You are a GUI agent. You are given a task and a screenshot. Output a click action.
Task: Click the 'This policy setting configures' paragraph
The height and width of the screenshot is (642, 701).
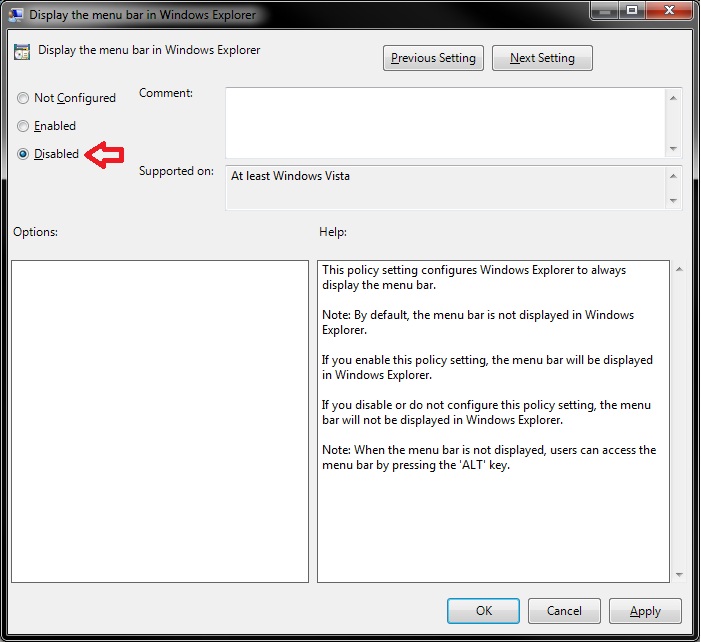click(x=474, y=278)
